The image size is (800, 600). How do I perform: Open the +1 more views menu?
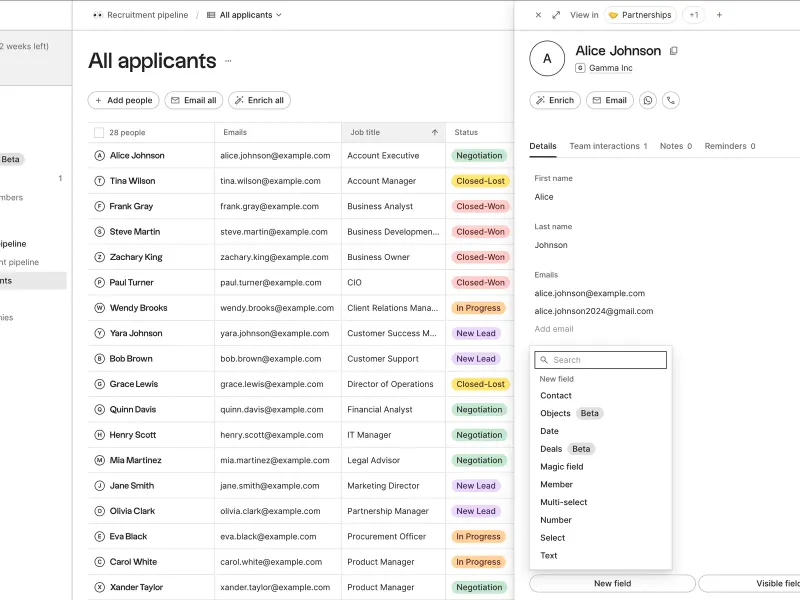pyautogui.click(x=694, y=15)
